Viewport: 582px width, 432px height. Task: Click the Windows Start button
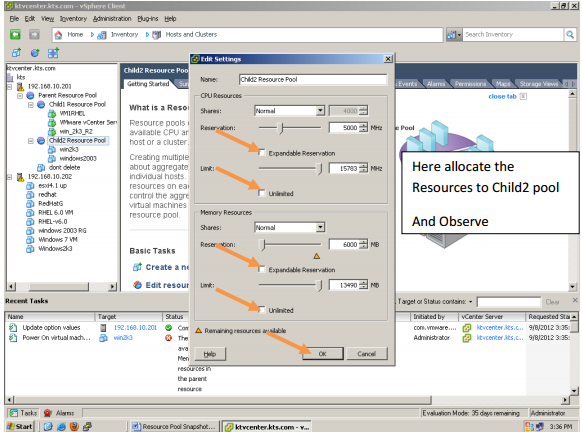tap(20, 426)
